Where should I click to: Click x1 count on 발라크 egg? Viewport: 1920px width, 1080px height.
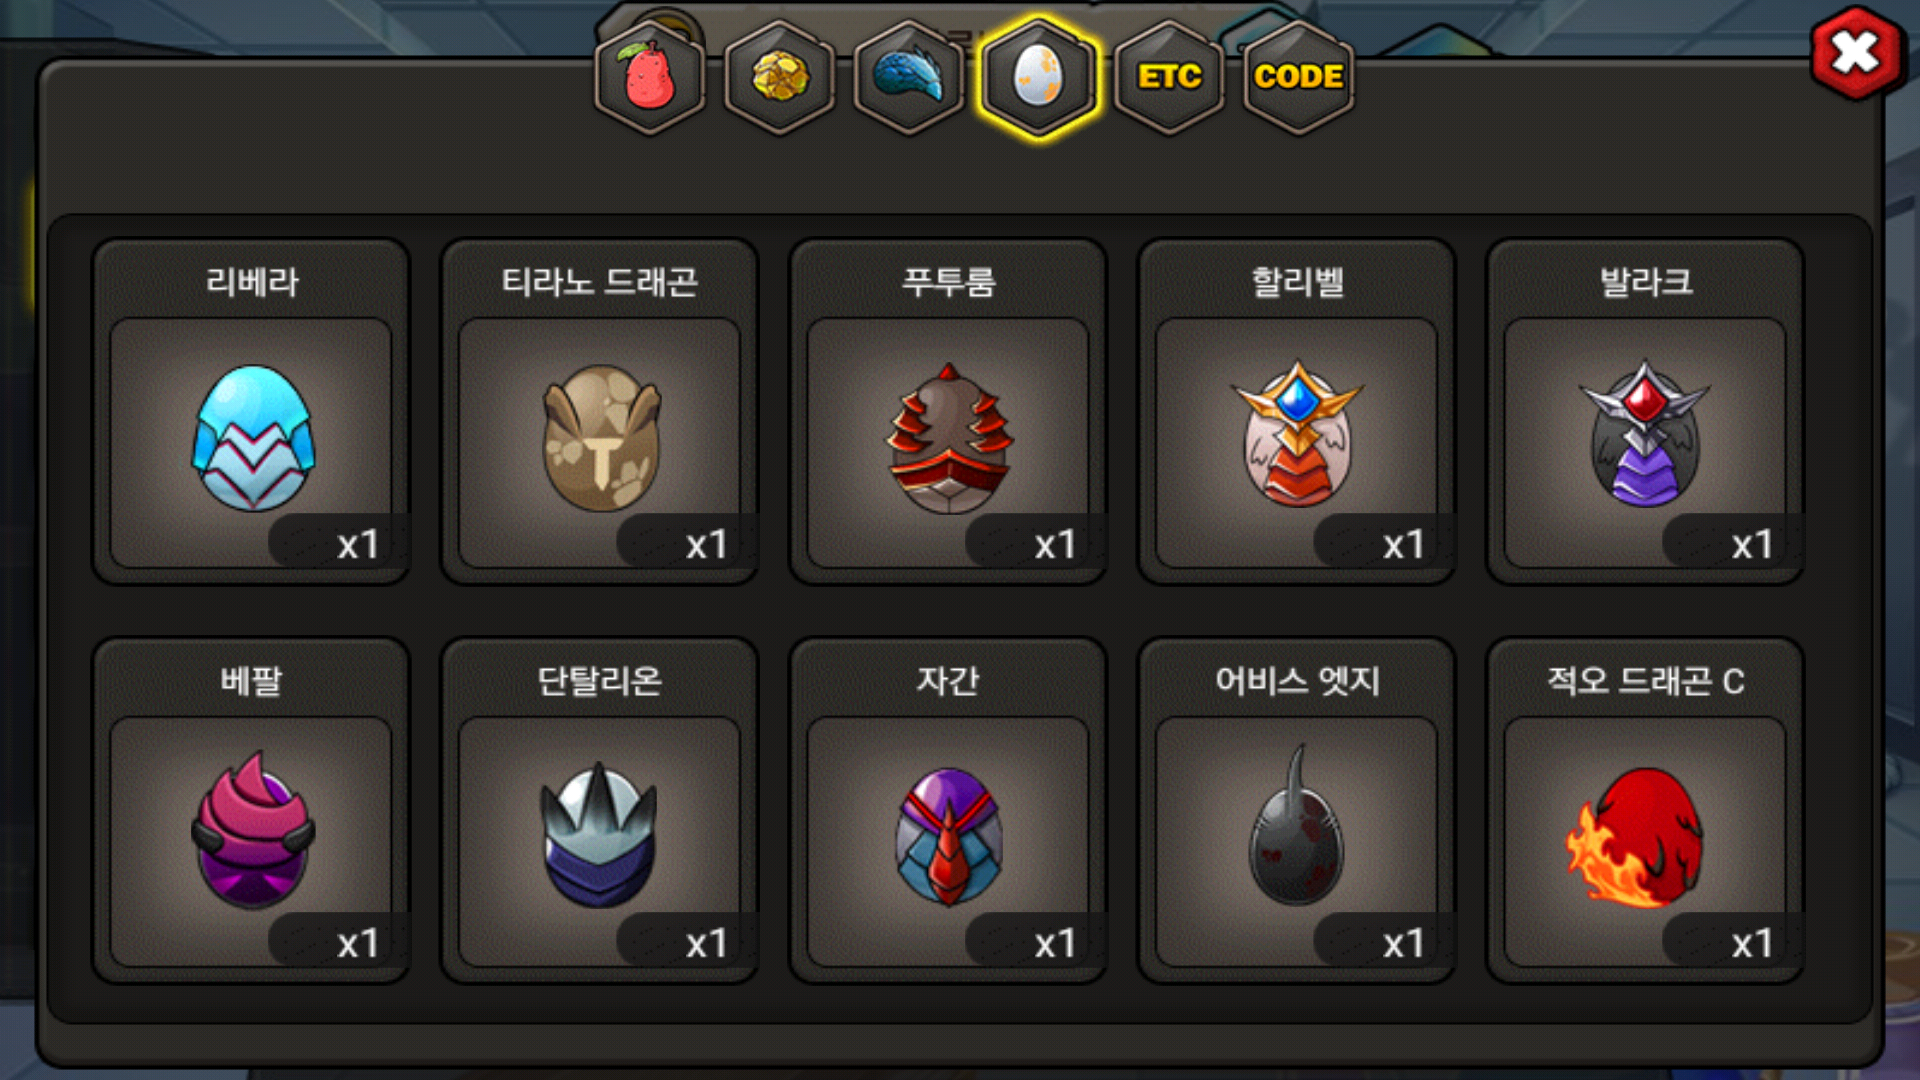pyautogui.click(x=1752, y=545)
